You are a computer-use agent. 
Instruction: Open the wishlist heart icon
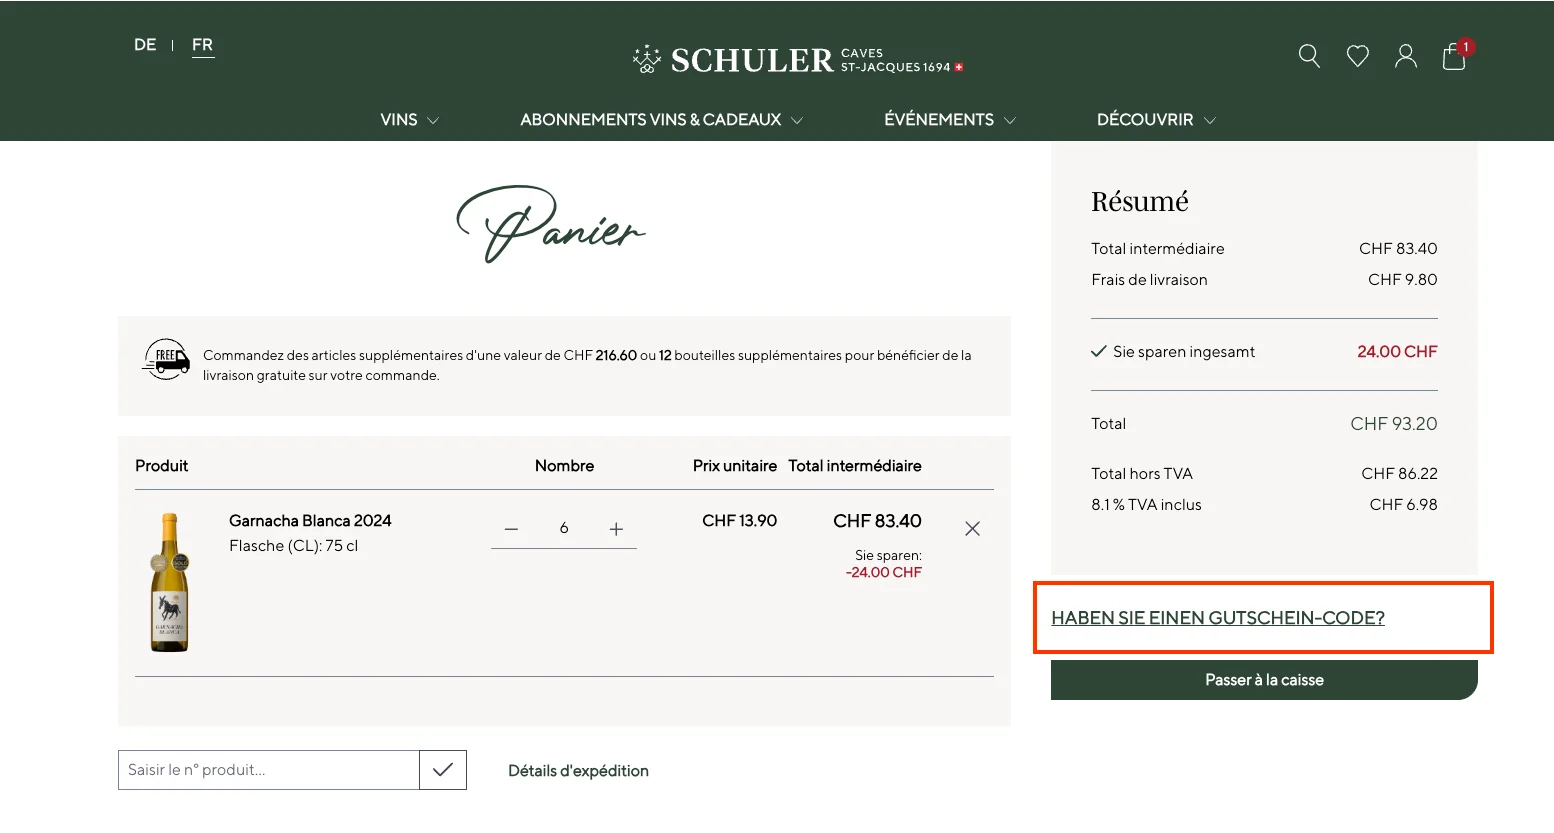point(1357,56)
